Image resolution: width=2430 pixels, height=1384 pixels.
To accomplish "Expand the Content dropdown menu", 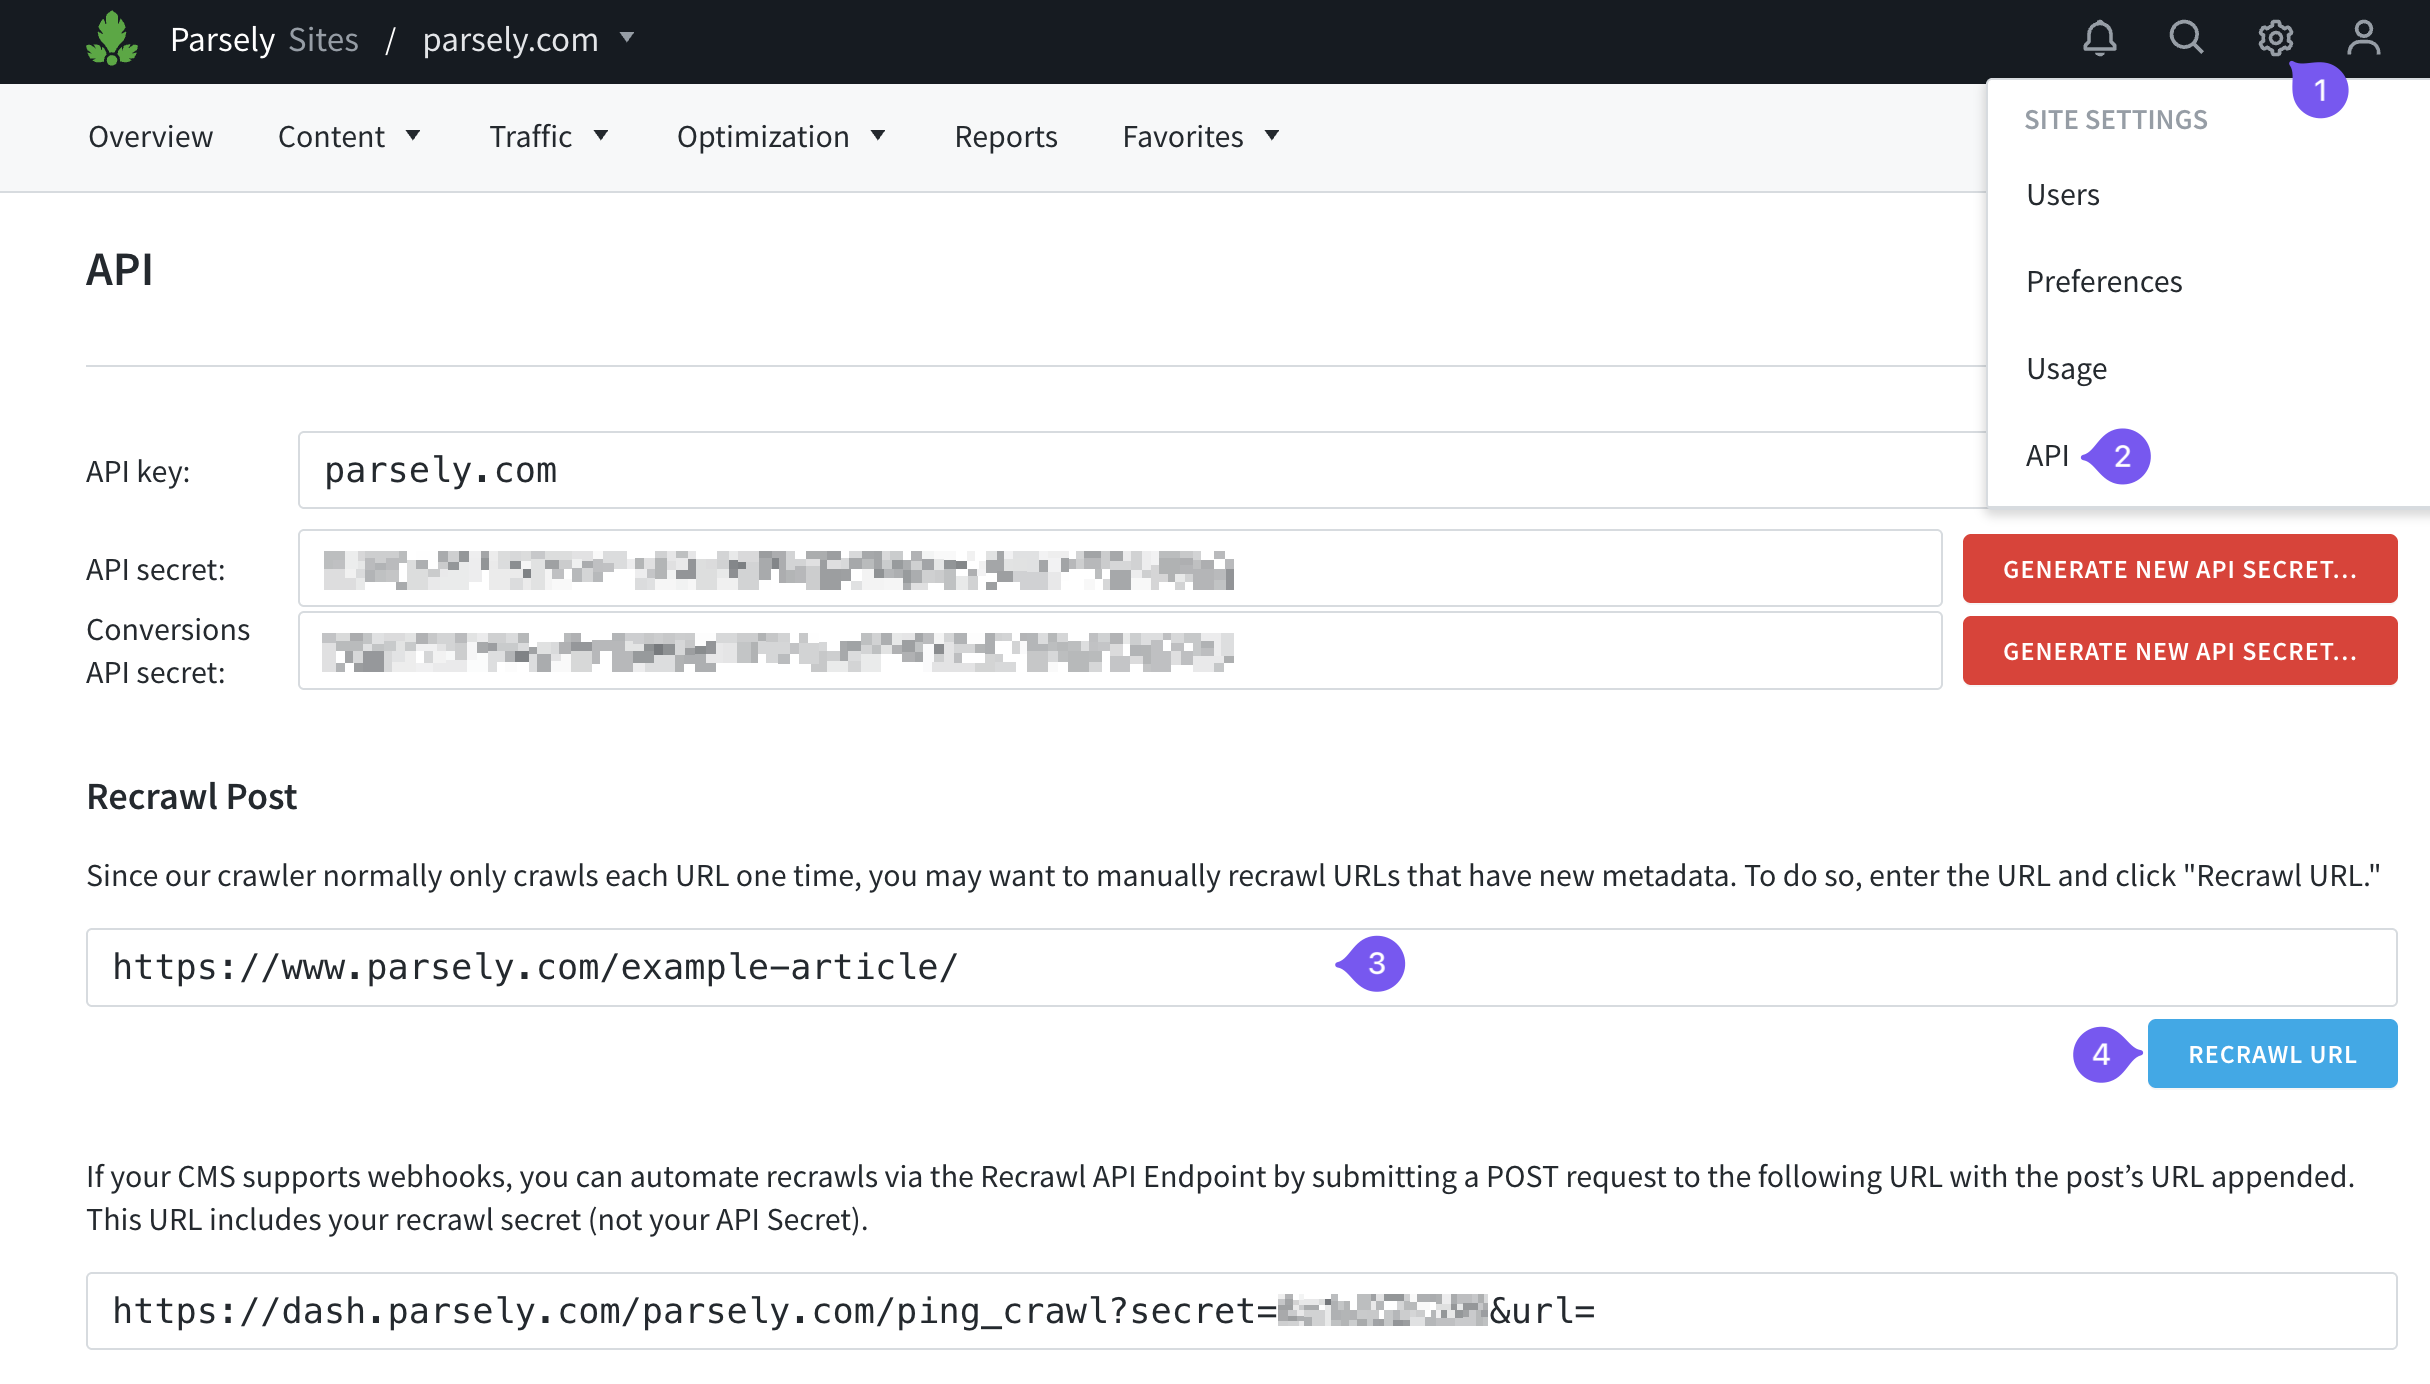I will [x=349, y=136].
